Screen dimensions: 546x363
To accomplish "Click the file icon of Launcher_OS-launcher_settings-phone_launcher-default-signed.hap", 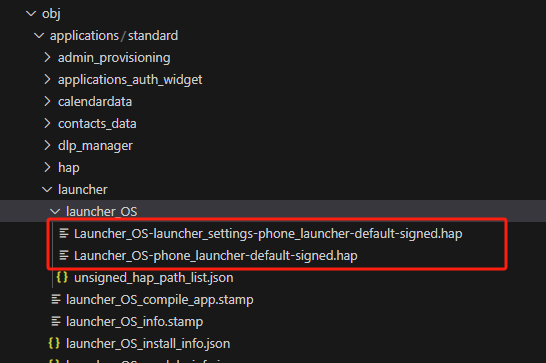I will [64, 233].
